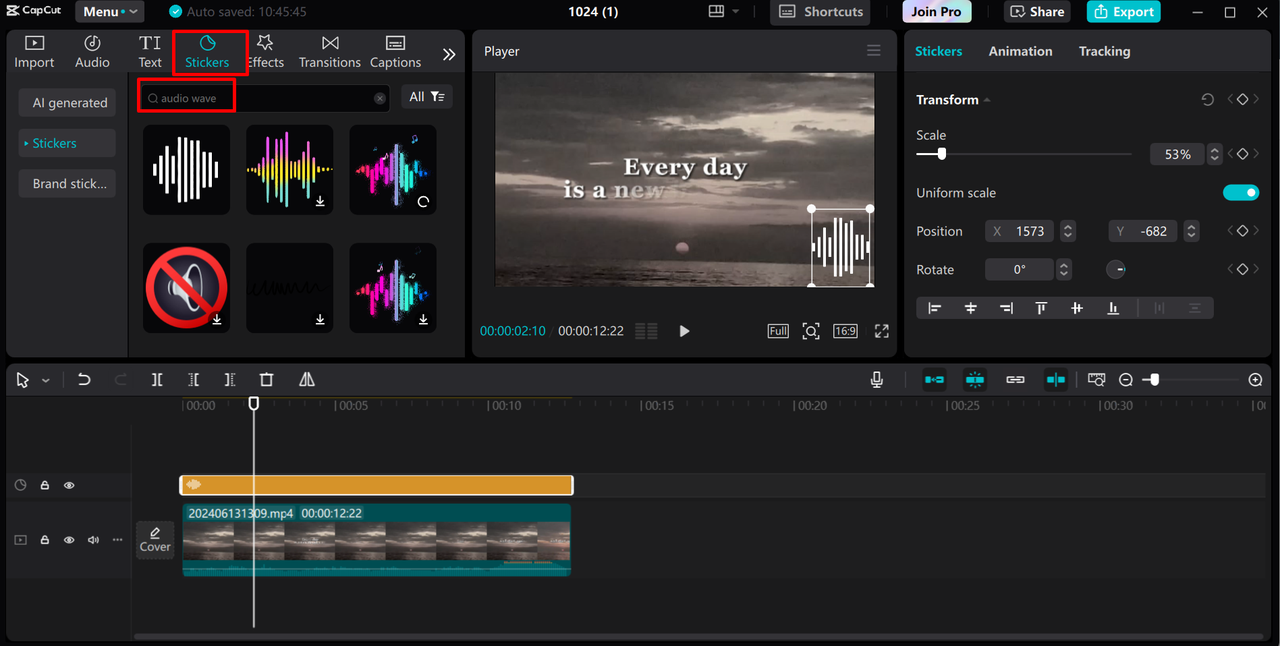Enter fullscreen player mode
The height and width of the screenshot is (646, 1280).
pos(882,331)
